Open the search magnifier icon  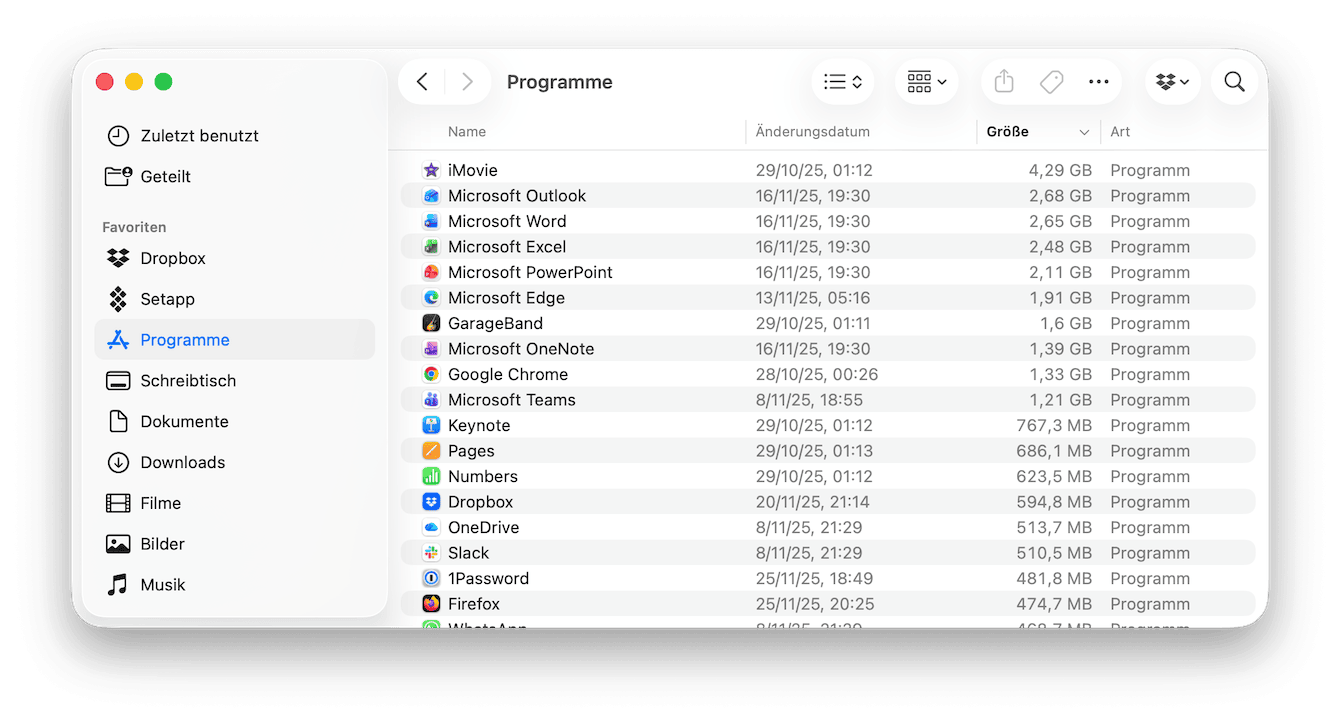pyautogui.click(x=1234, y=82)
